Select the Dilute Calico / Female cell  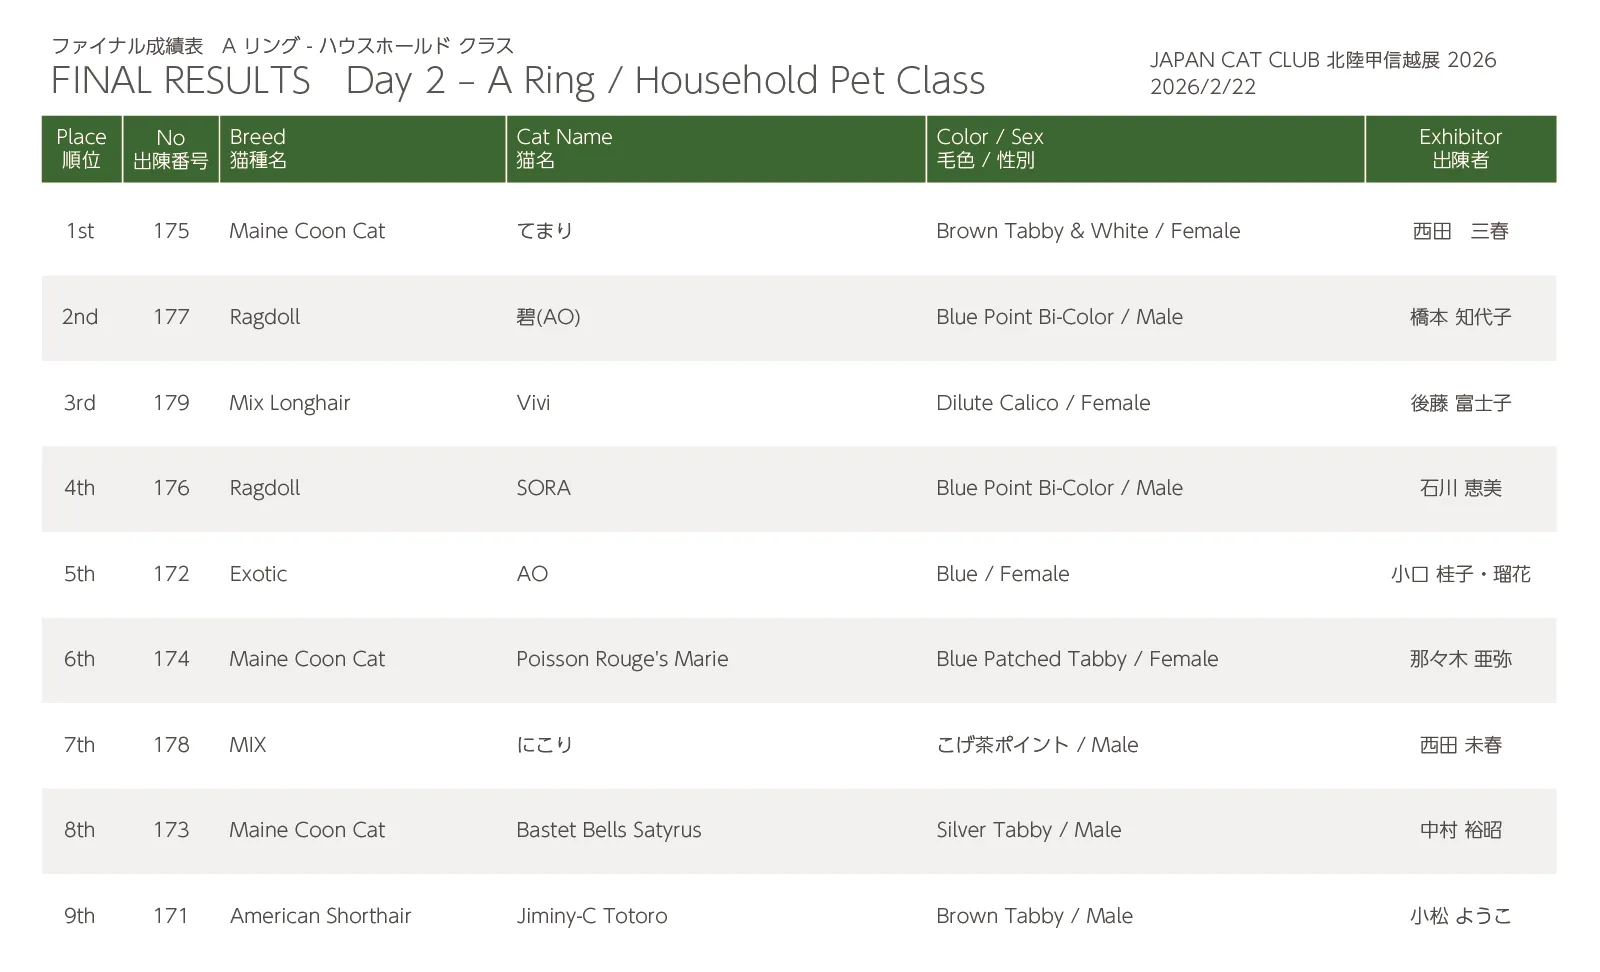click(1043, 403)
